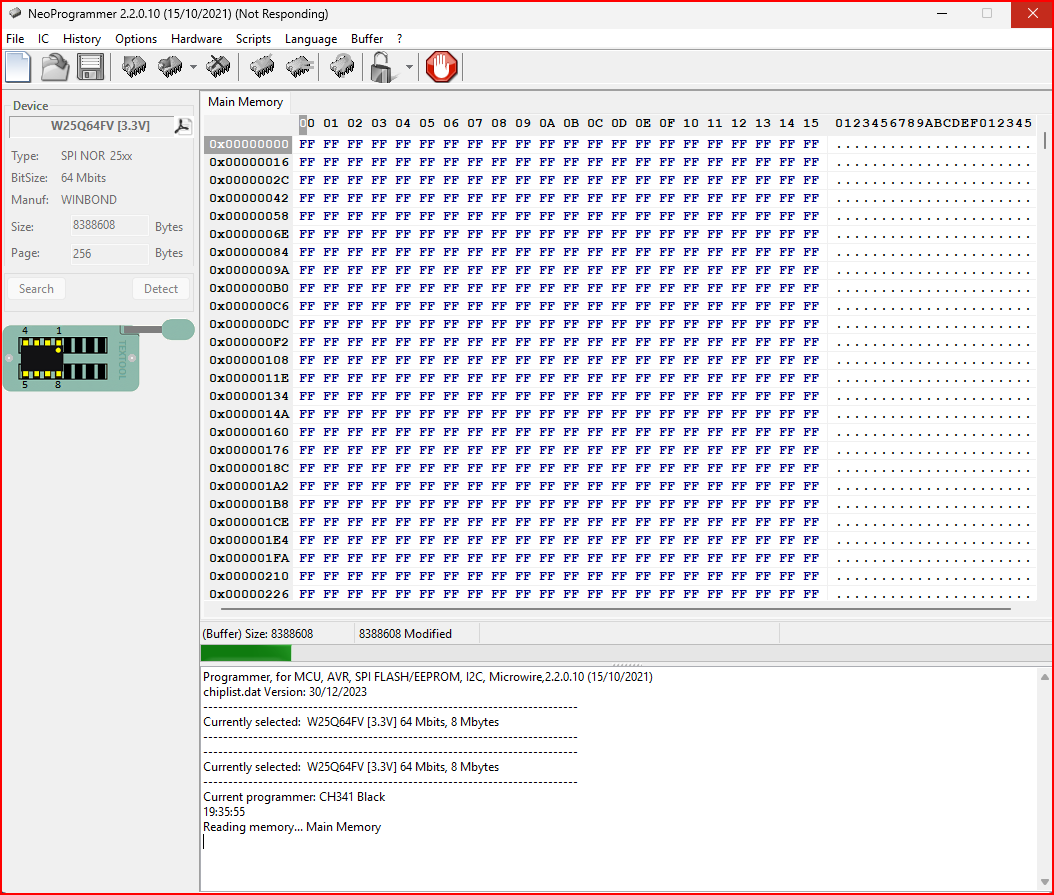This screenshot has height=895, width=1054.
Task: Open the Scripts menu
Action: click(253, 39)
